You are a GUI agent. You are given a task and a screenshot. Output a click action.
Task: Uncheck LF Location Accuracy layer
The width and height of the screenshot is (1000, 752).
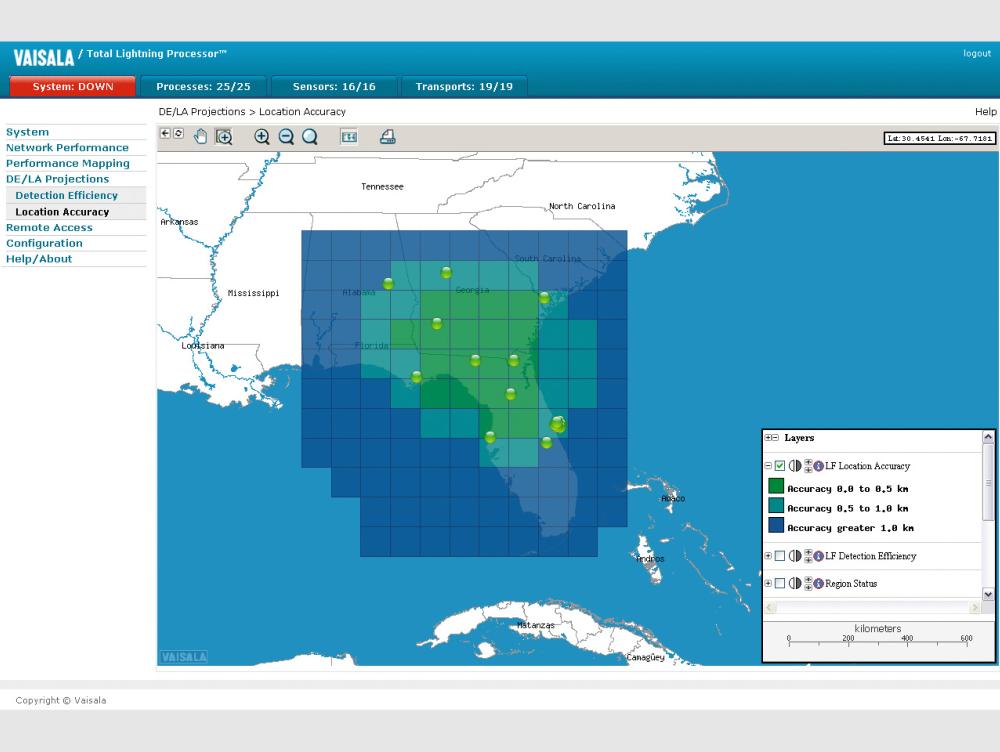pos(780,466)
